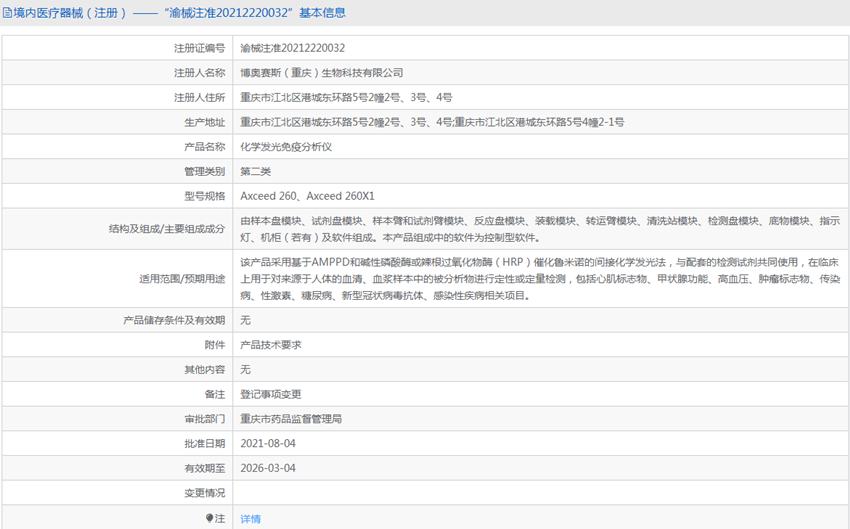Click the 变更情况 label
This screenshot has height=529, width=850.
204,493
